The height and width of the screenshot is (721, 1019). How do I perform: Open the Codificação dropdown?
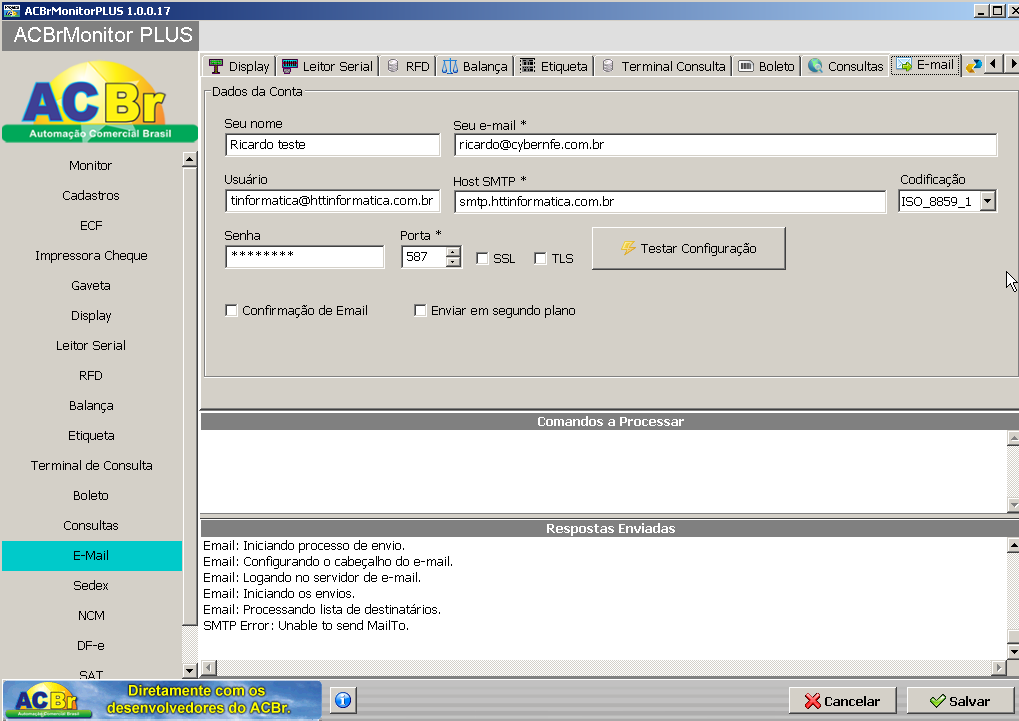(x=988, y=201)
